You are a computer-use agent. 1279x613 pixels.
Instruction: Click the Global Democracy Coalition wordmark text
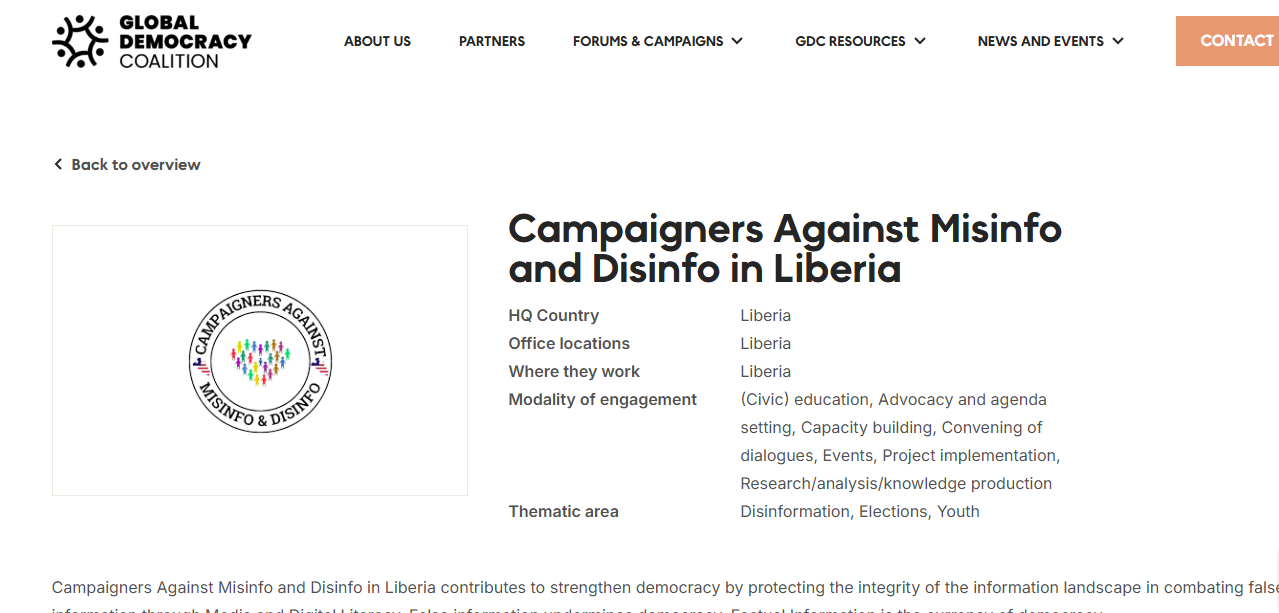click(185, 41)
